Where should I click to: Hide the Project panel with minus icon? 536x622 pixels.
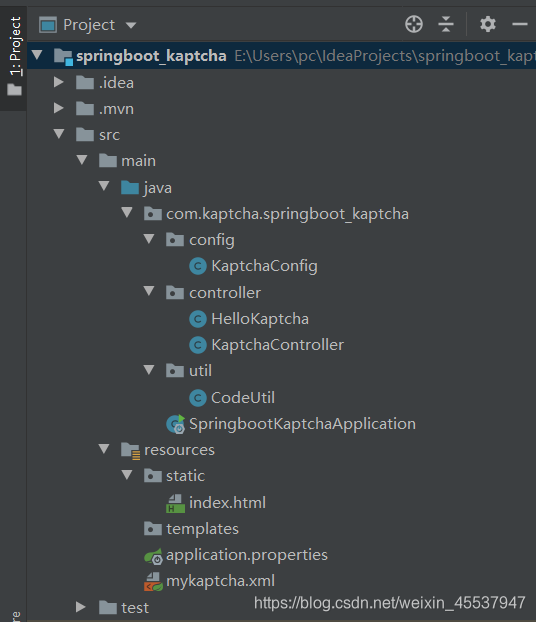519,24
